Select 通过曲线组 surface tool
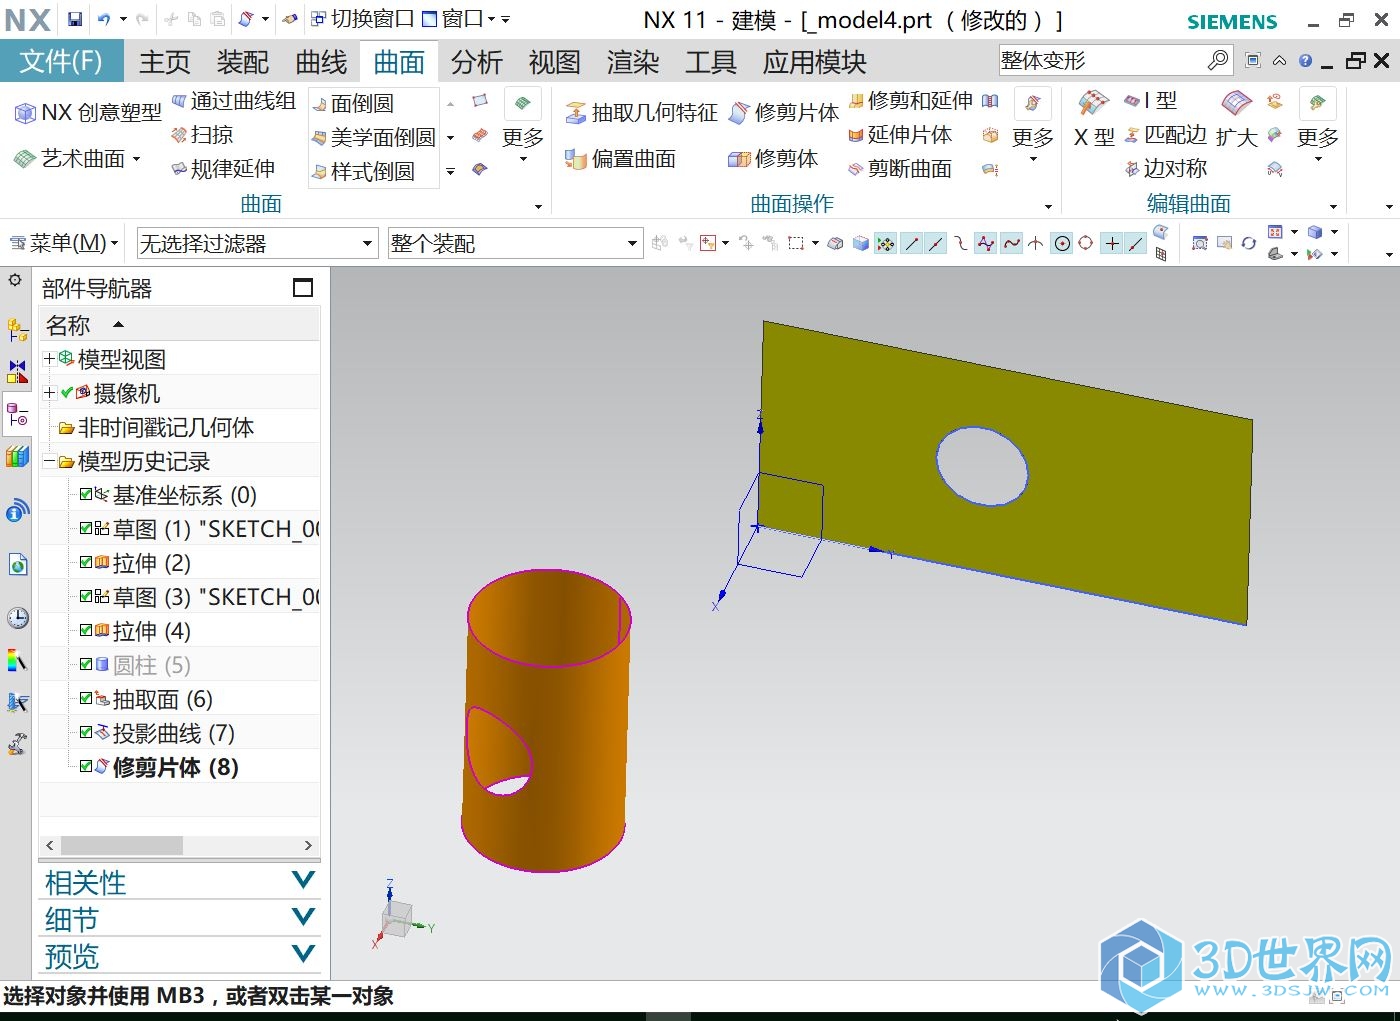 (233, 100)
